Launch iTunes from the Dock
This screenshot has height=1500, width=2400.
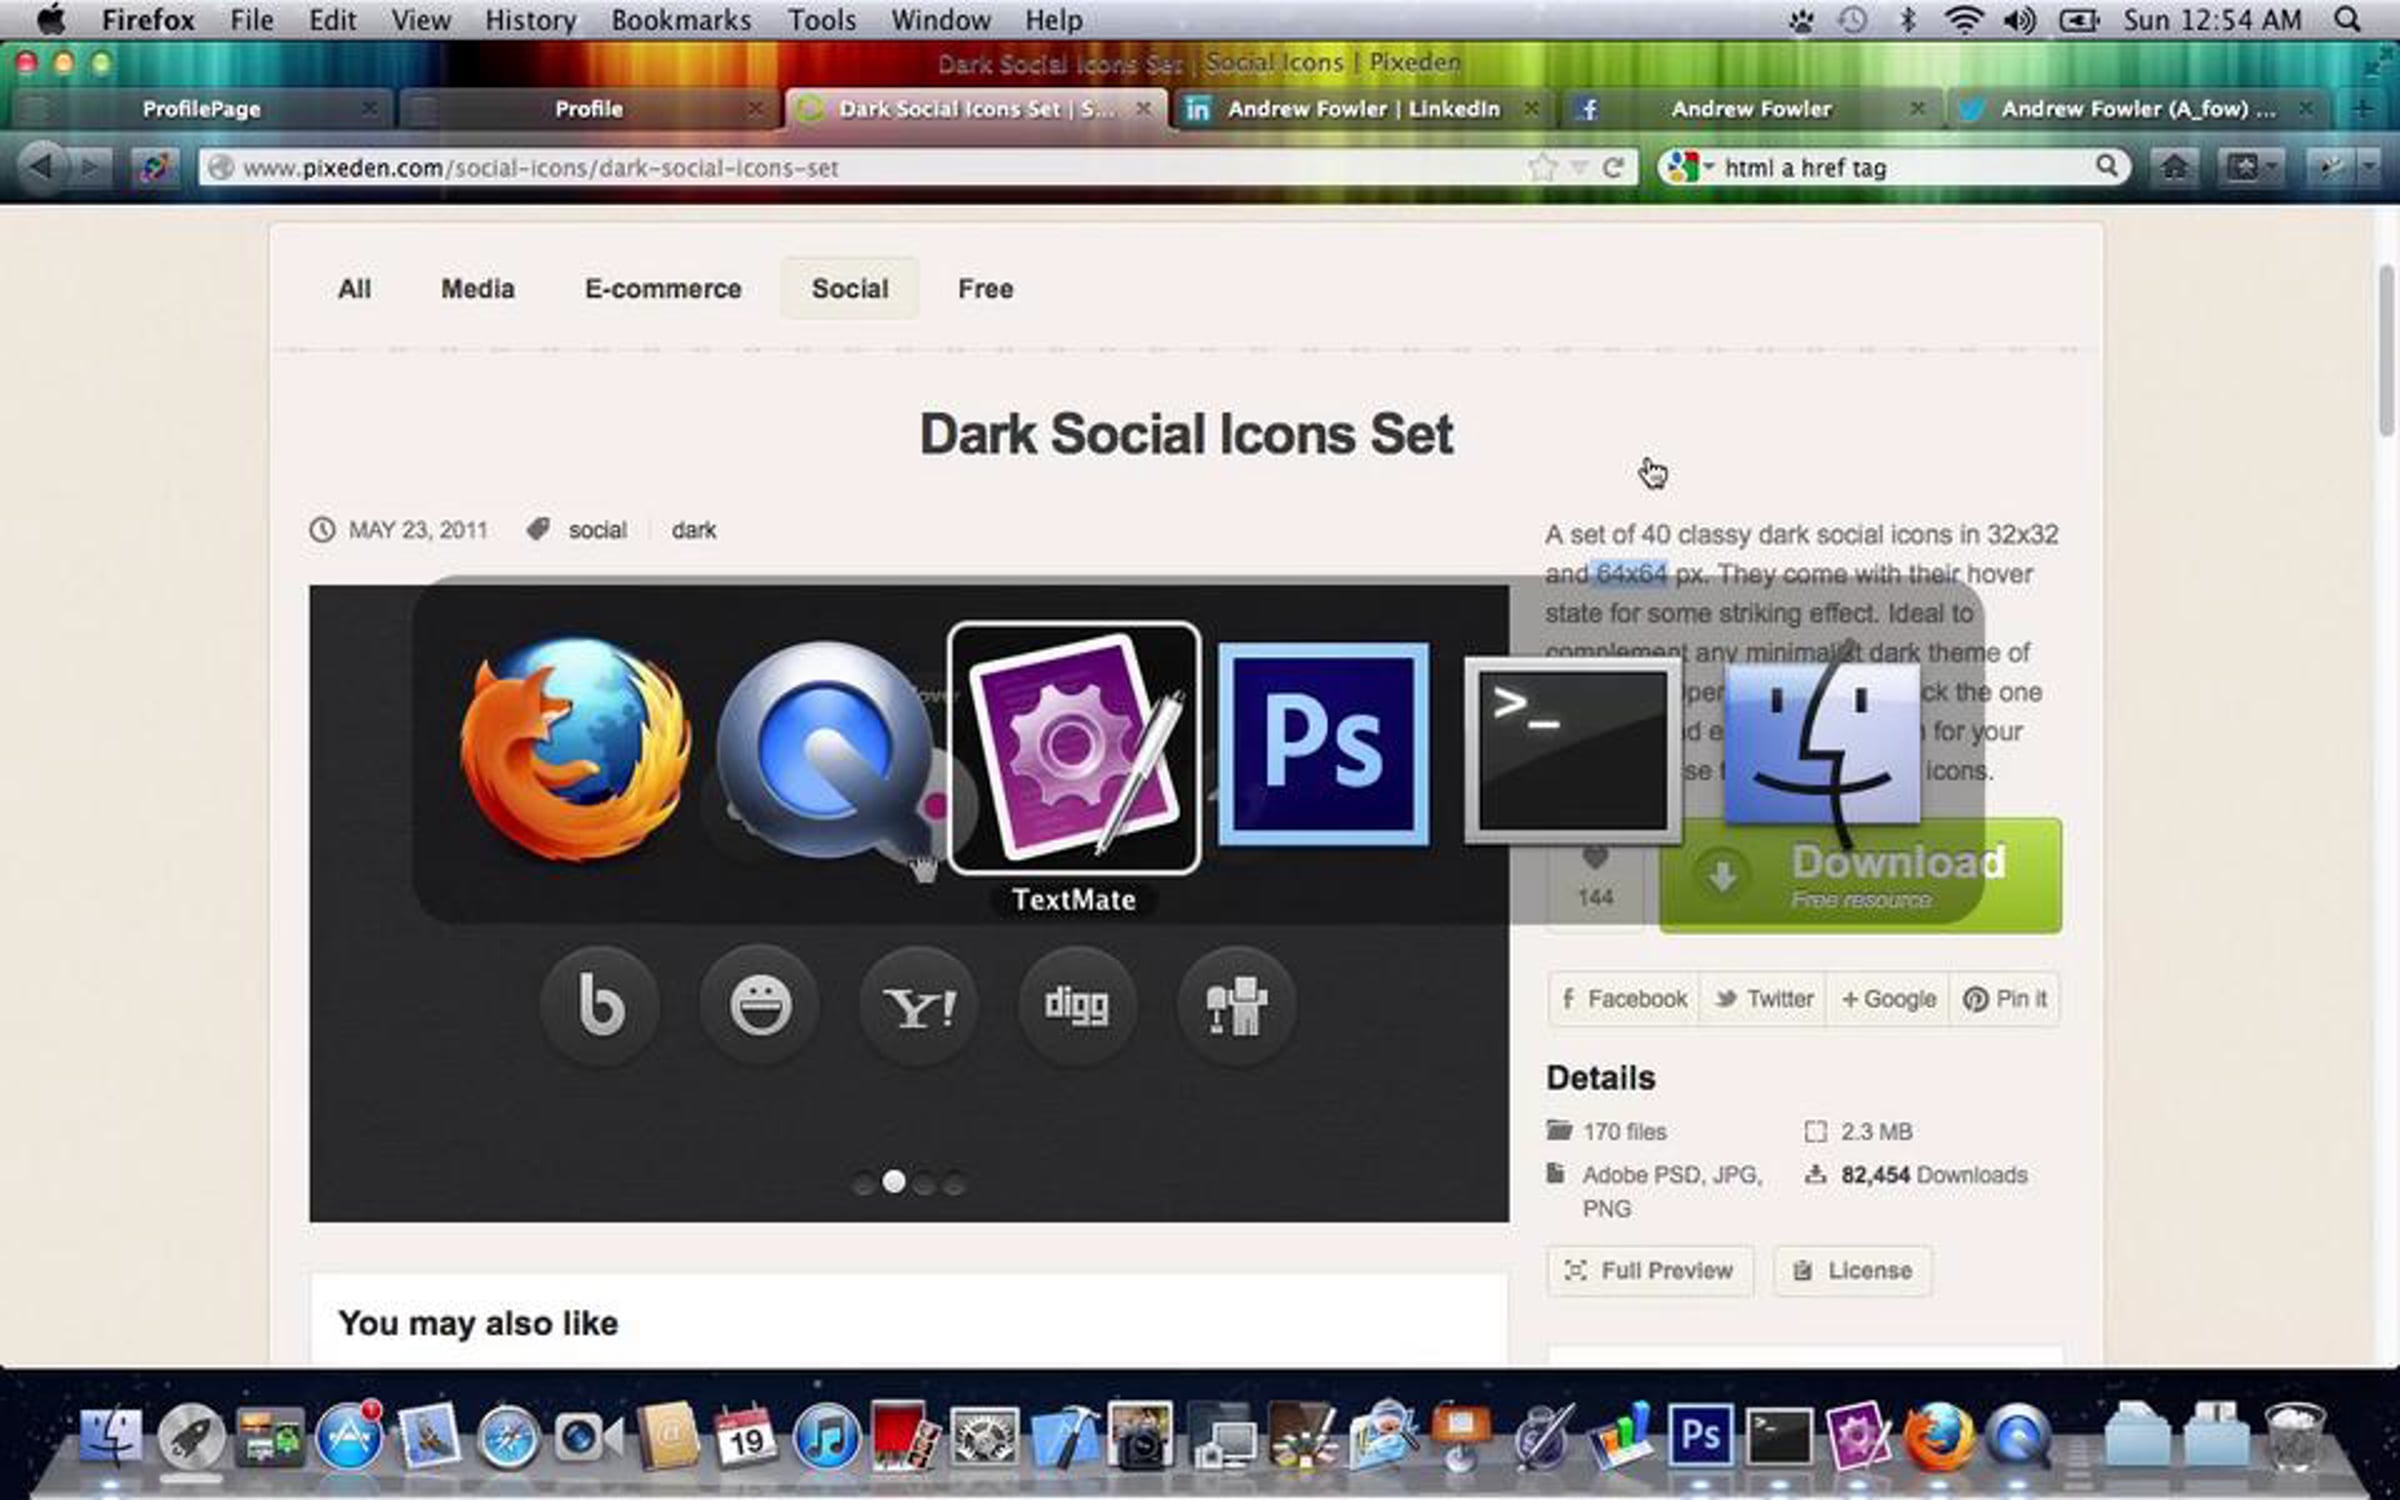point(825,1438)
